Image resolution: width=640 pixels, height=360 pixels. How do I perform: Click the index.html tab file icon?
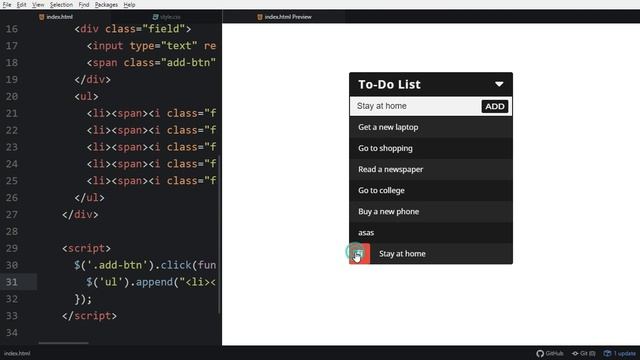(x=41, y=17)
